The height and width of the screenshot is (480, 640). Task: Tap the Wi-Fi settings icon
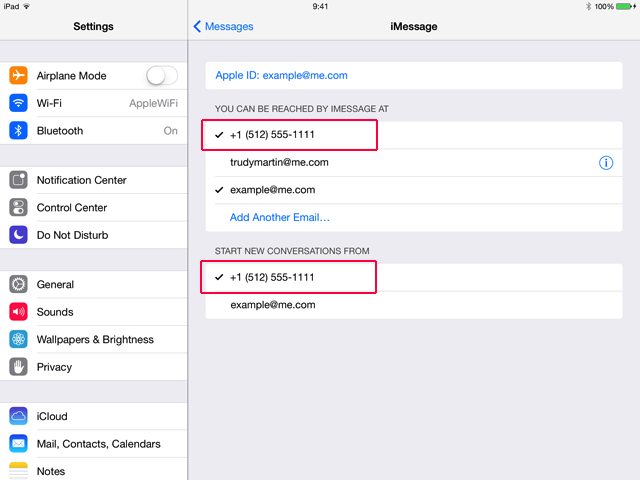pos(18,103)
